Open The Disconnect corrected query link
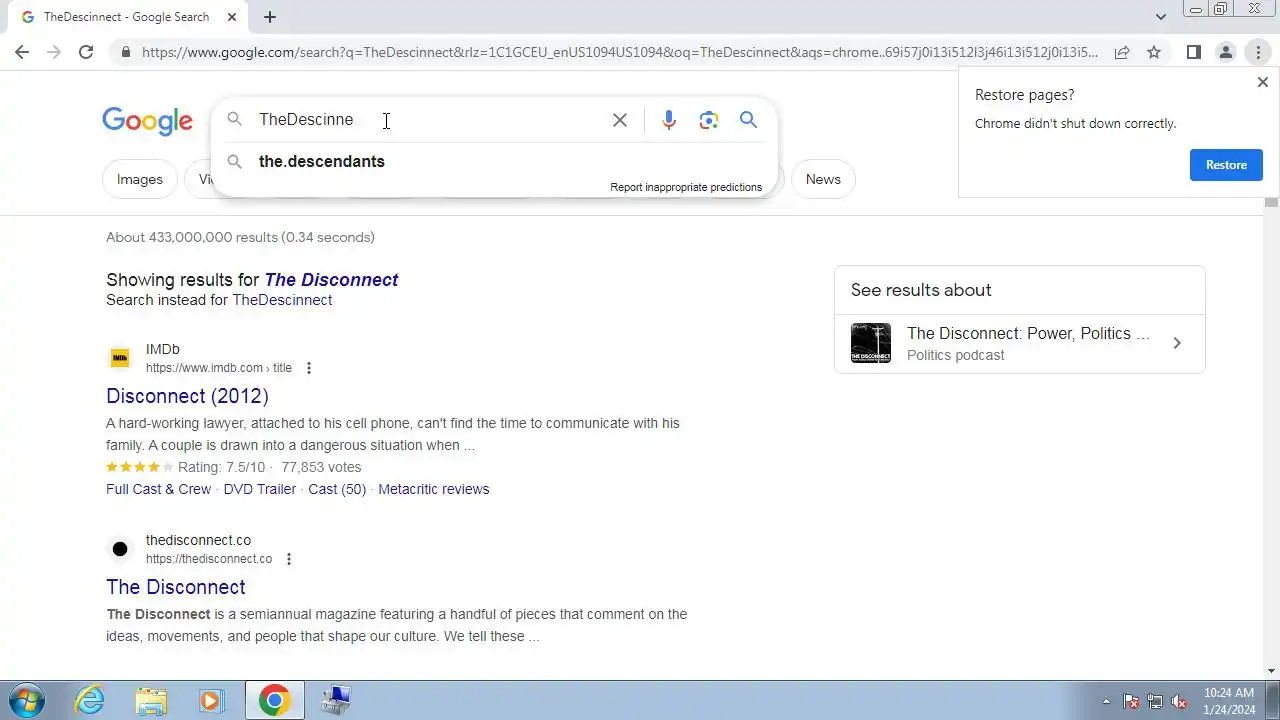 [331, 280]
